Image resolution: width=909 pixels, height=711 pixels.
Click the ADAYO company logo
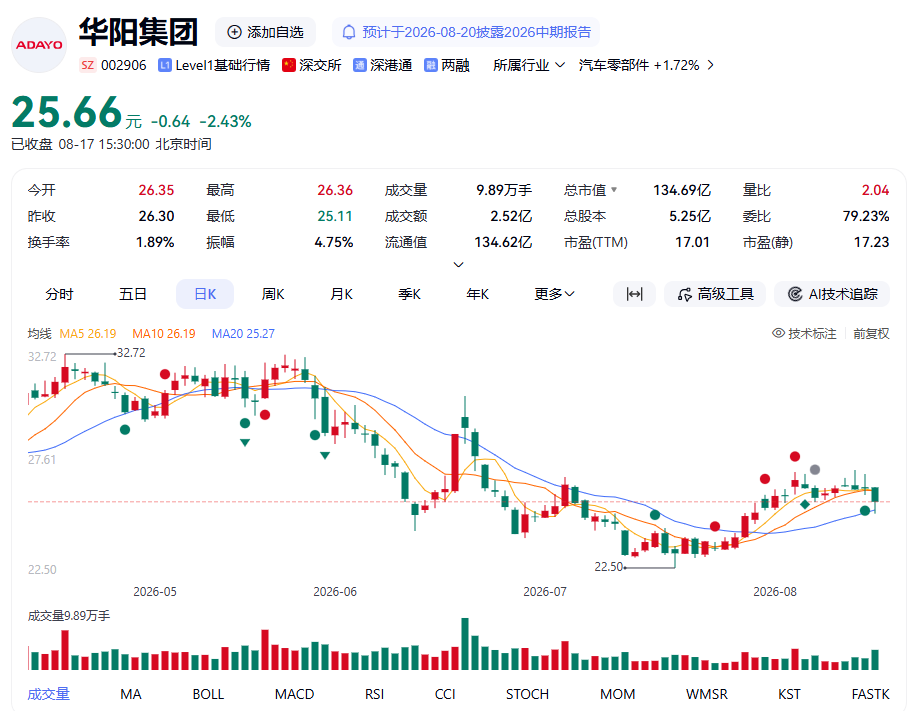[39, 45]
